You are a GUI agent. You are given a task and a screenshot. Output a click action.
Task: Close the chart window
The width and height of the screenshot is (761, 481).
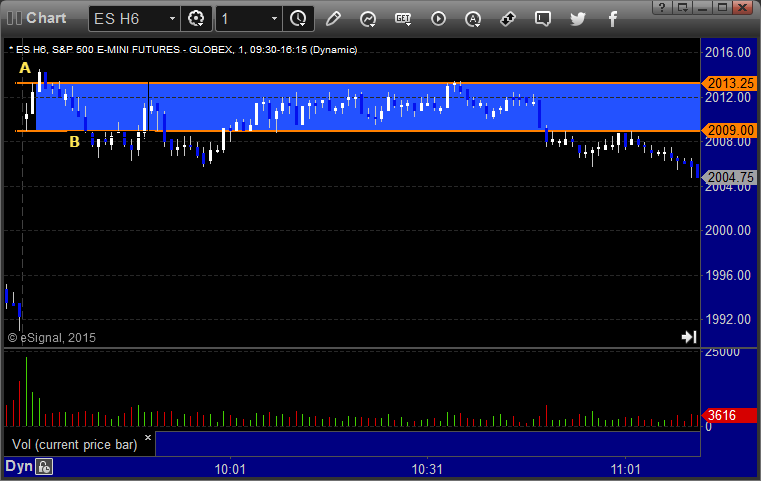tap(743, 7)
